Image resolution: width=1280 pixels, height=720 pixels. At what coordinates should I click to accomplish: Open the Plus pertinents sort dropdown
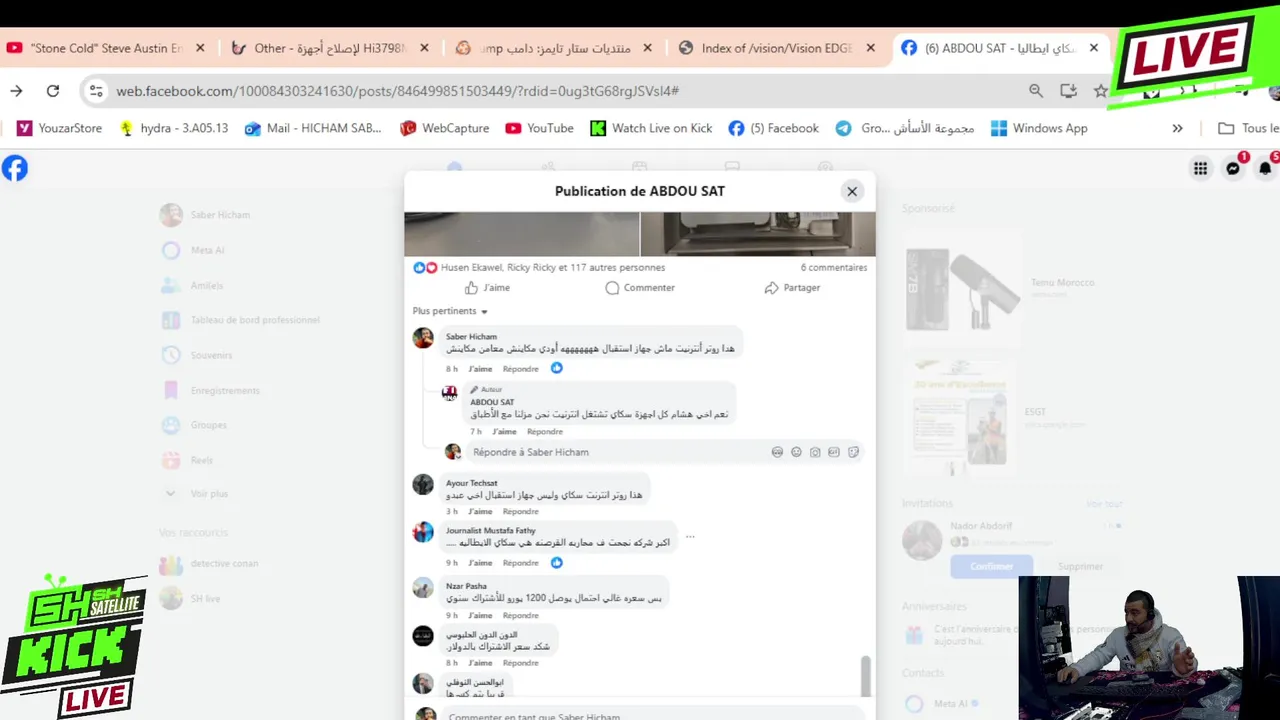[450, 311]
